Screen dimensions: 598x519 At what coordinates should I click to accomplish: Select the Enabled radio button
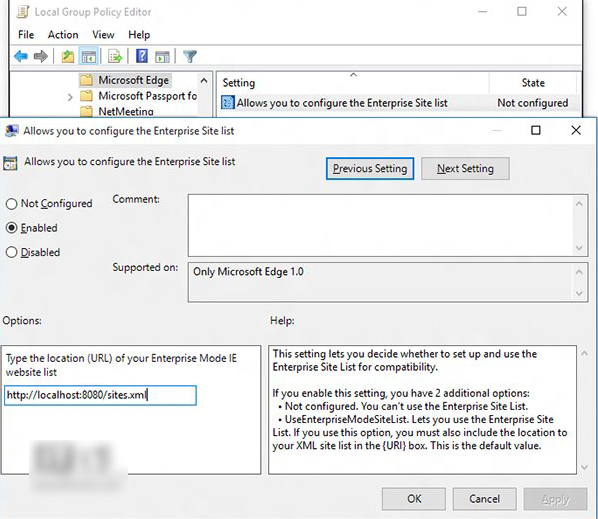11,228
